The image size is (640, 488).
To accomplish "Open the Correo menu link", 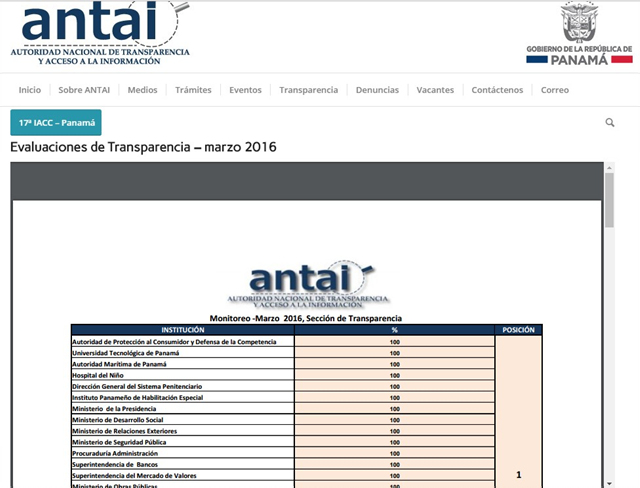I will click(x=555, y=90).
